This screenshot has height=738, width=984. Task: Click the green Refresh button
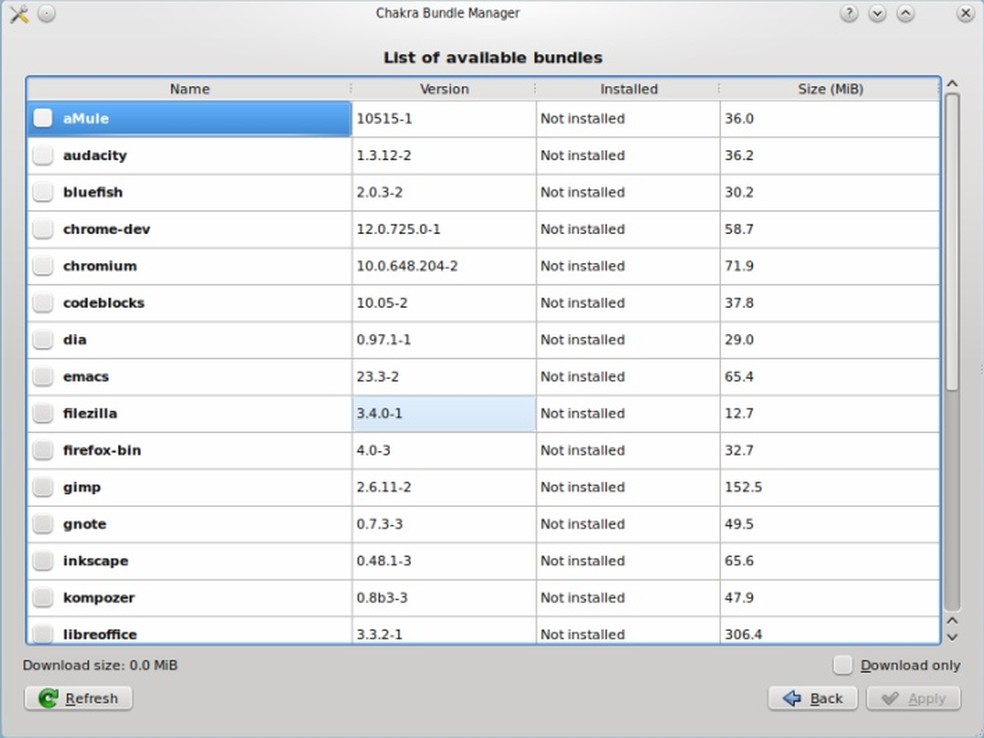click(x=78, y=698)
